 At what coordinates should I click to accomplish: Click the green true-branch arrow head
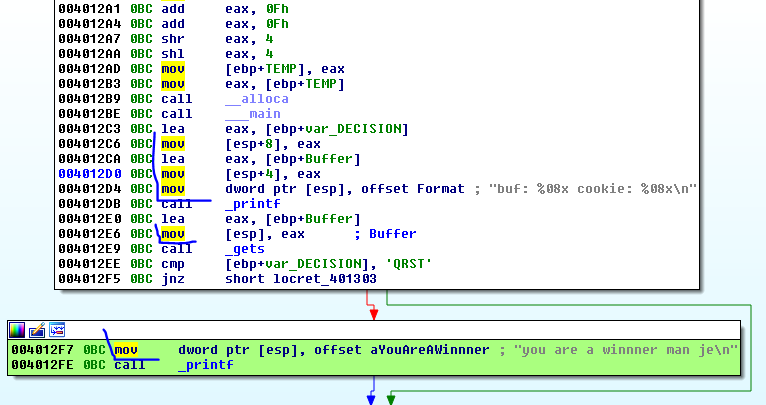click(391, 398)
